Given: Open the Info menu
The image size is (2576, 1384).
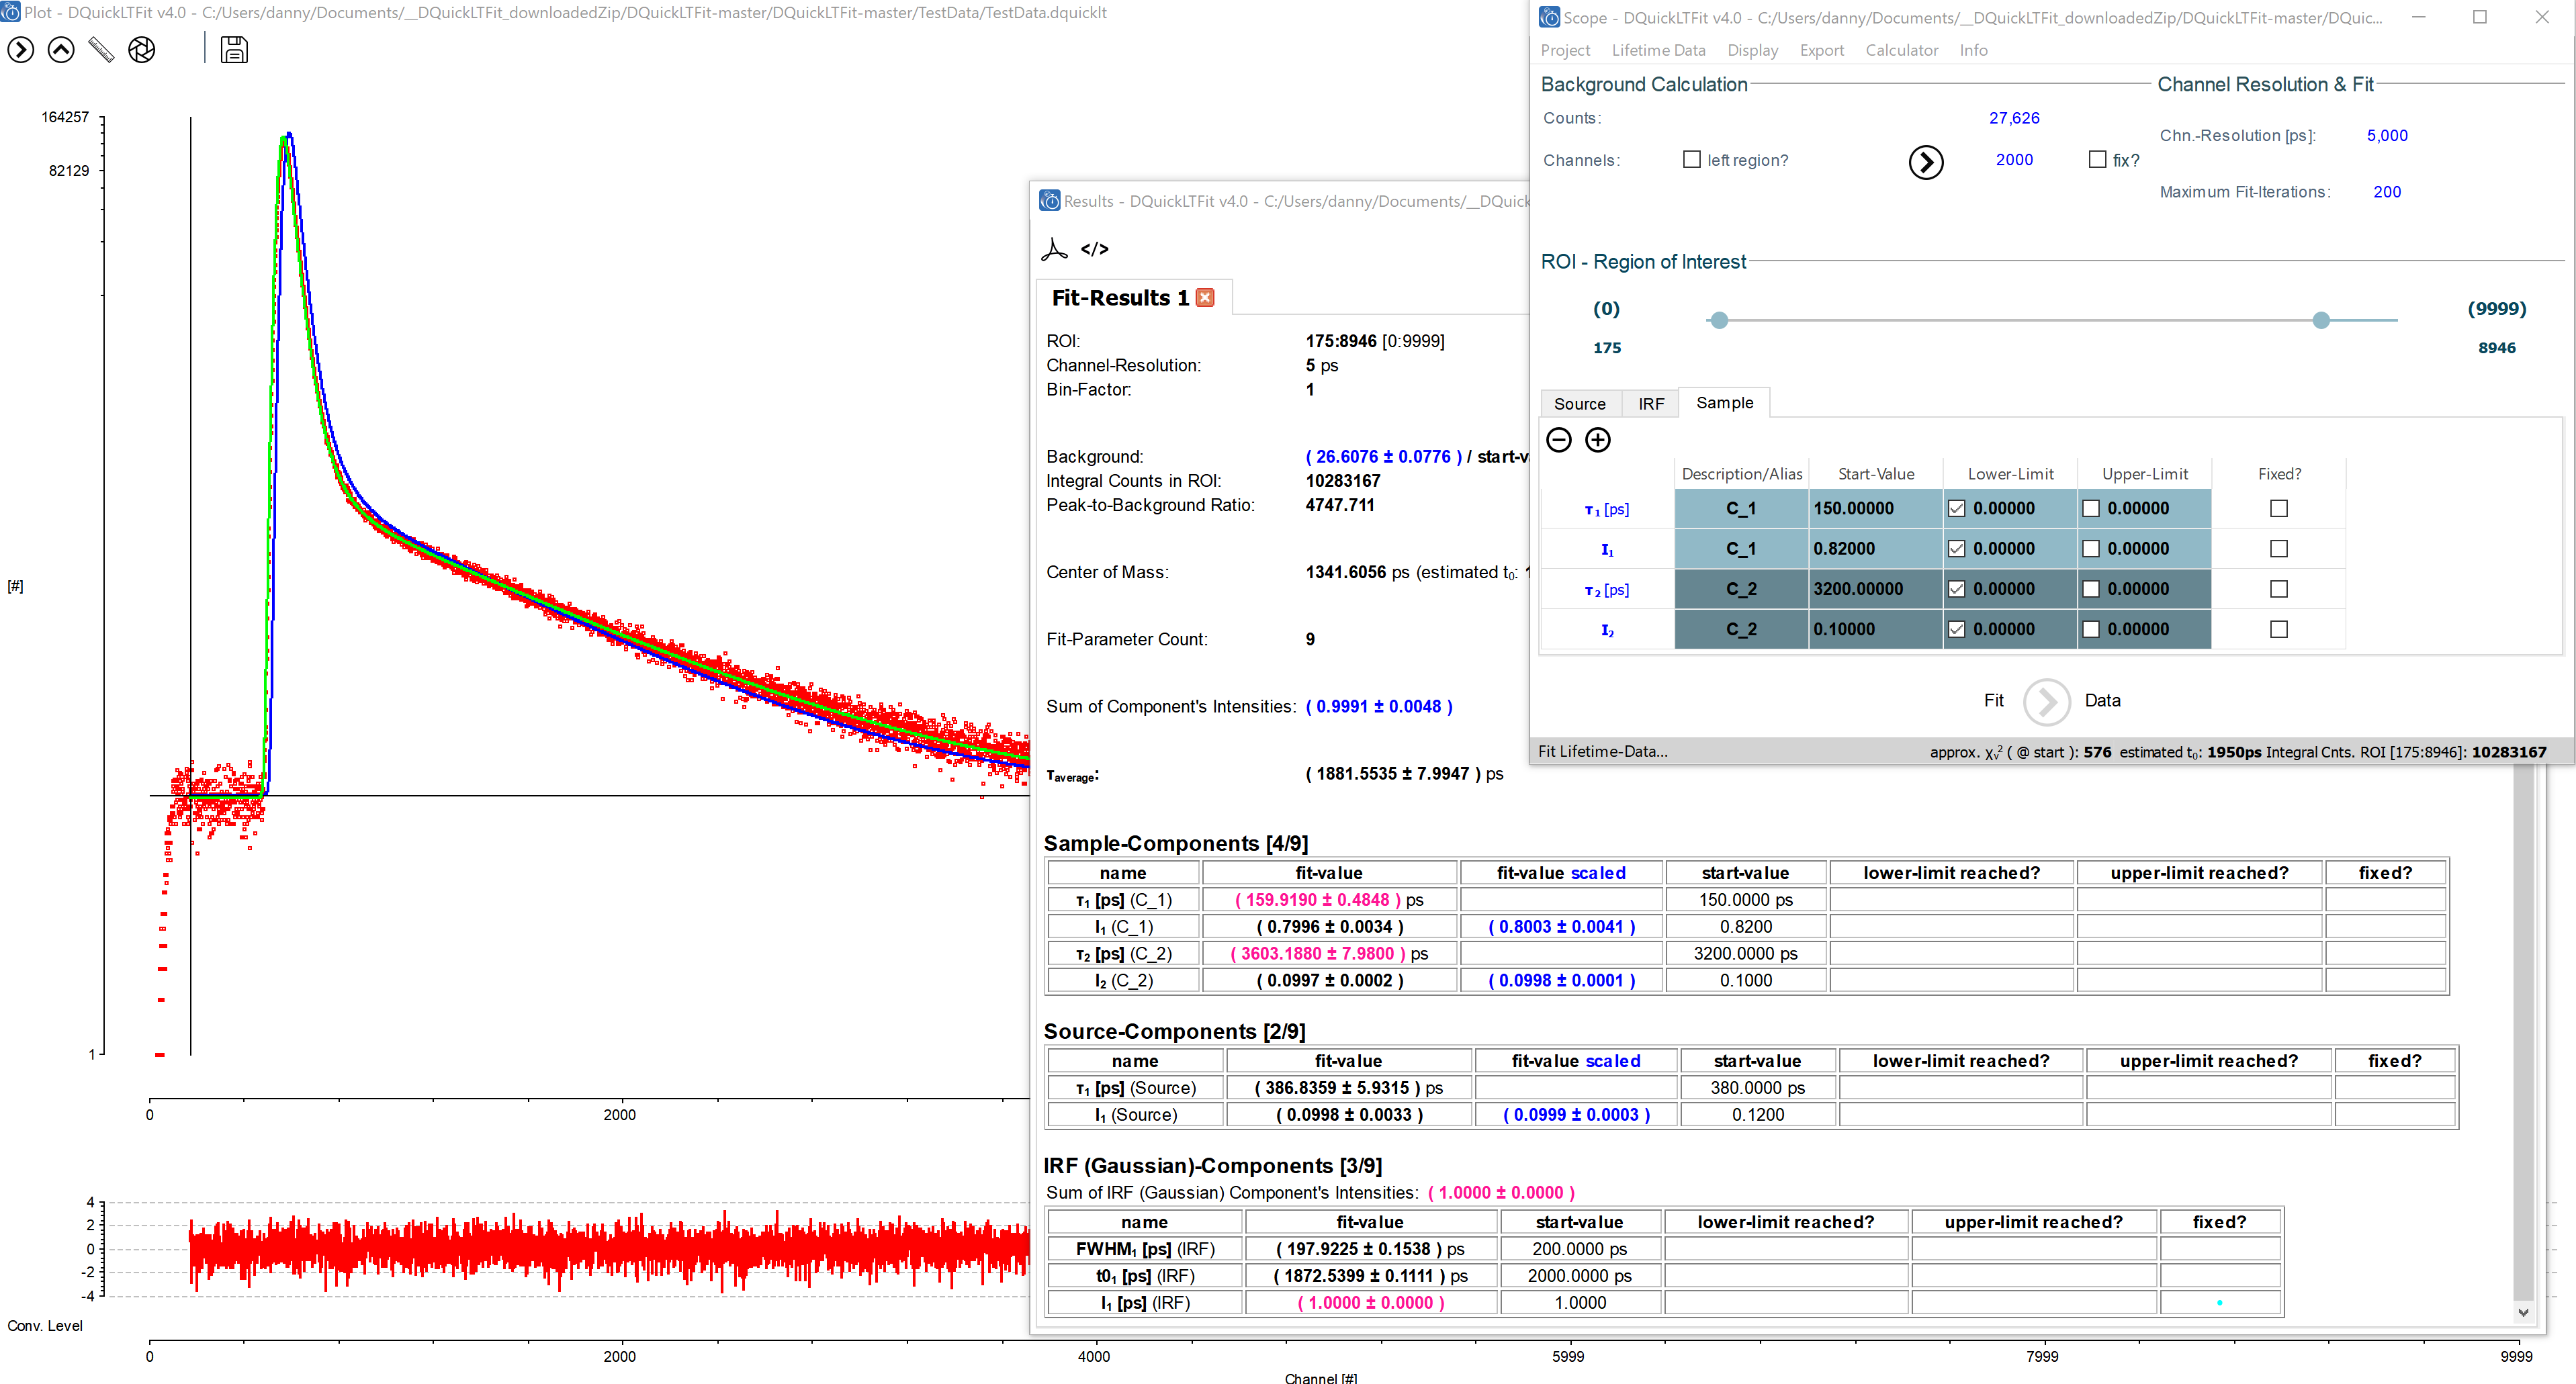Looking at the screenshot, I should pos(1973,50).
